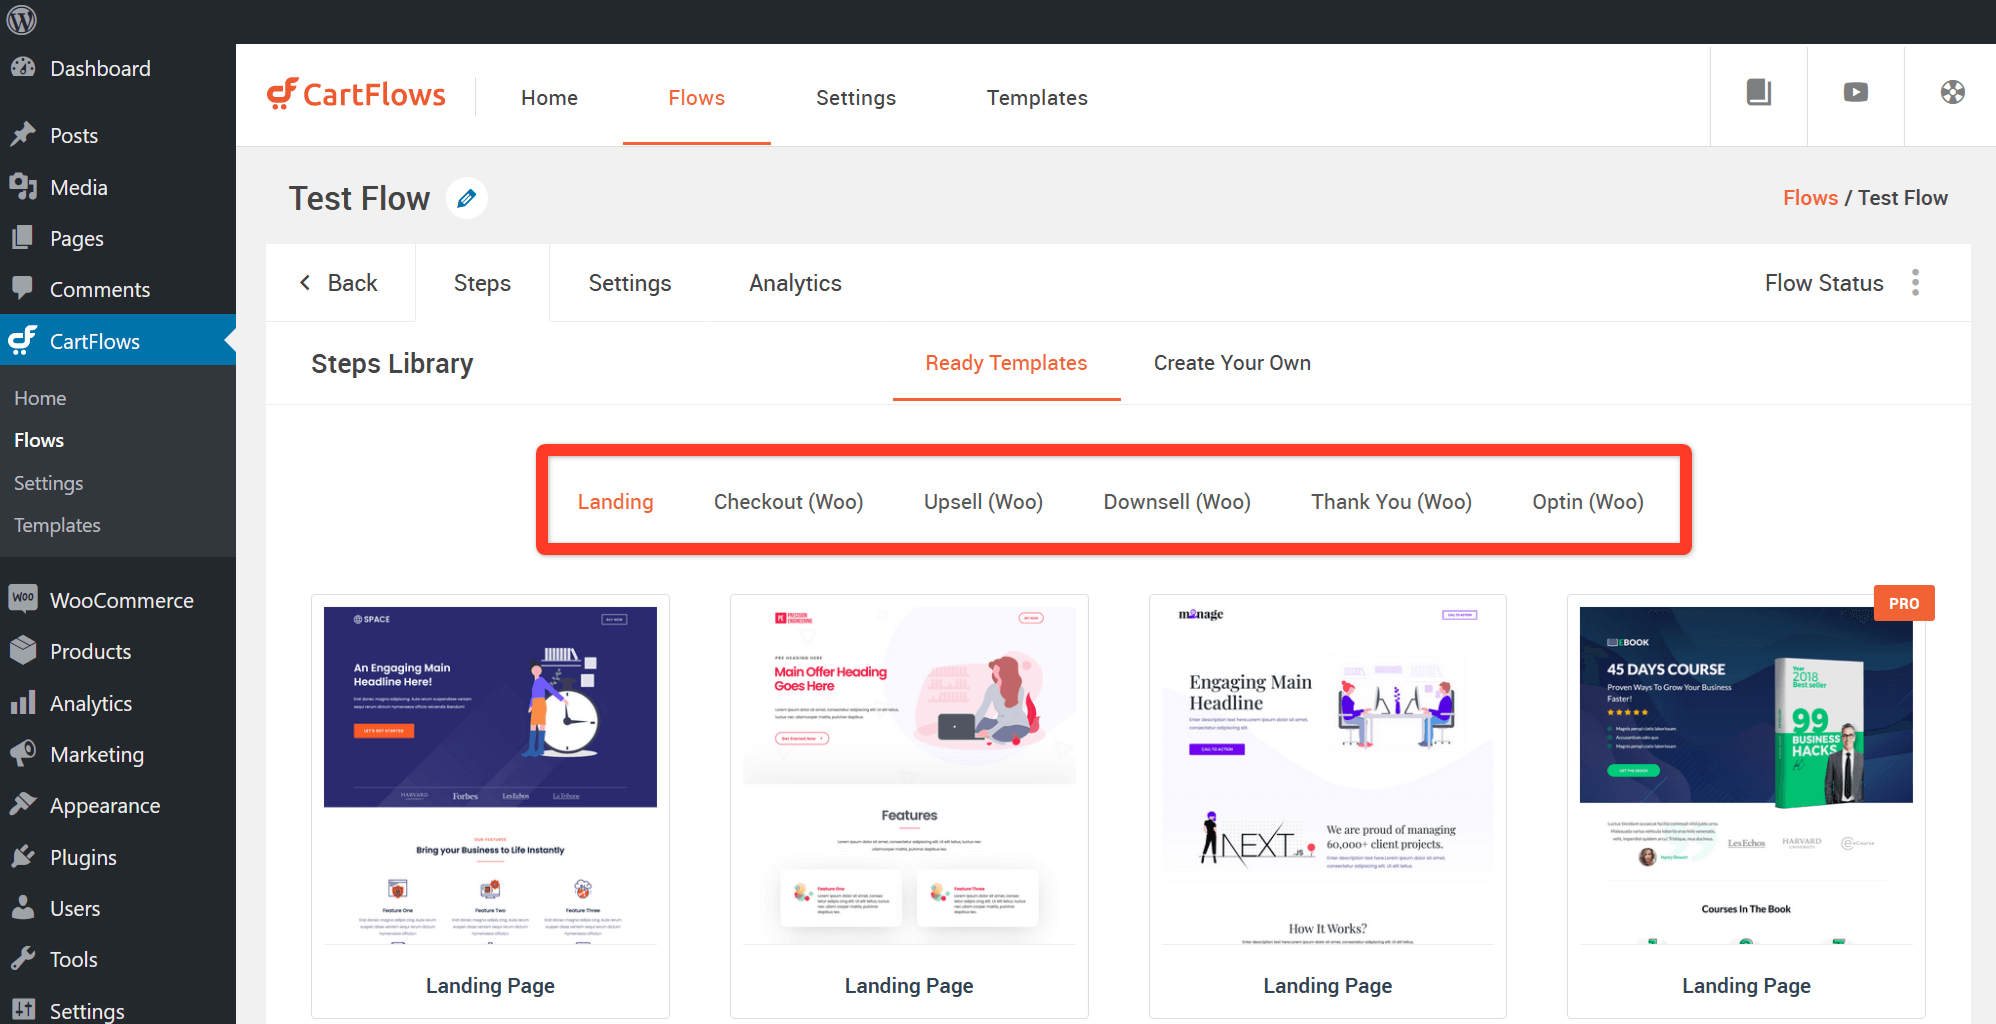The height and width of the screenshot is (1024, 1996).
Task: Click the pencil icon beside Test Flow
Action: pyautogui.click(x=466, y=198)
